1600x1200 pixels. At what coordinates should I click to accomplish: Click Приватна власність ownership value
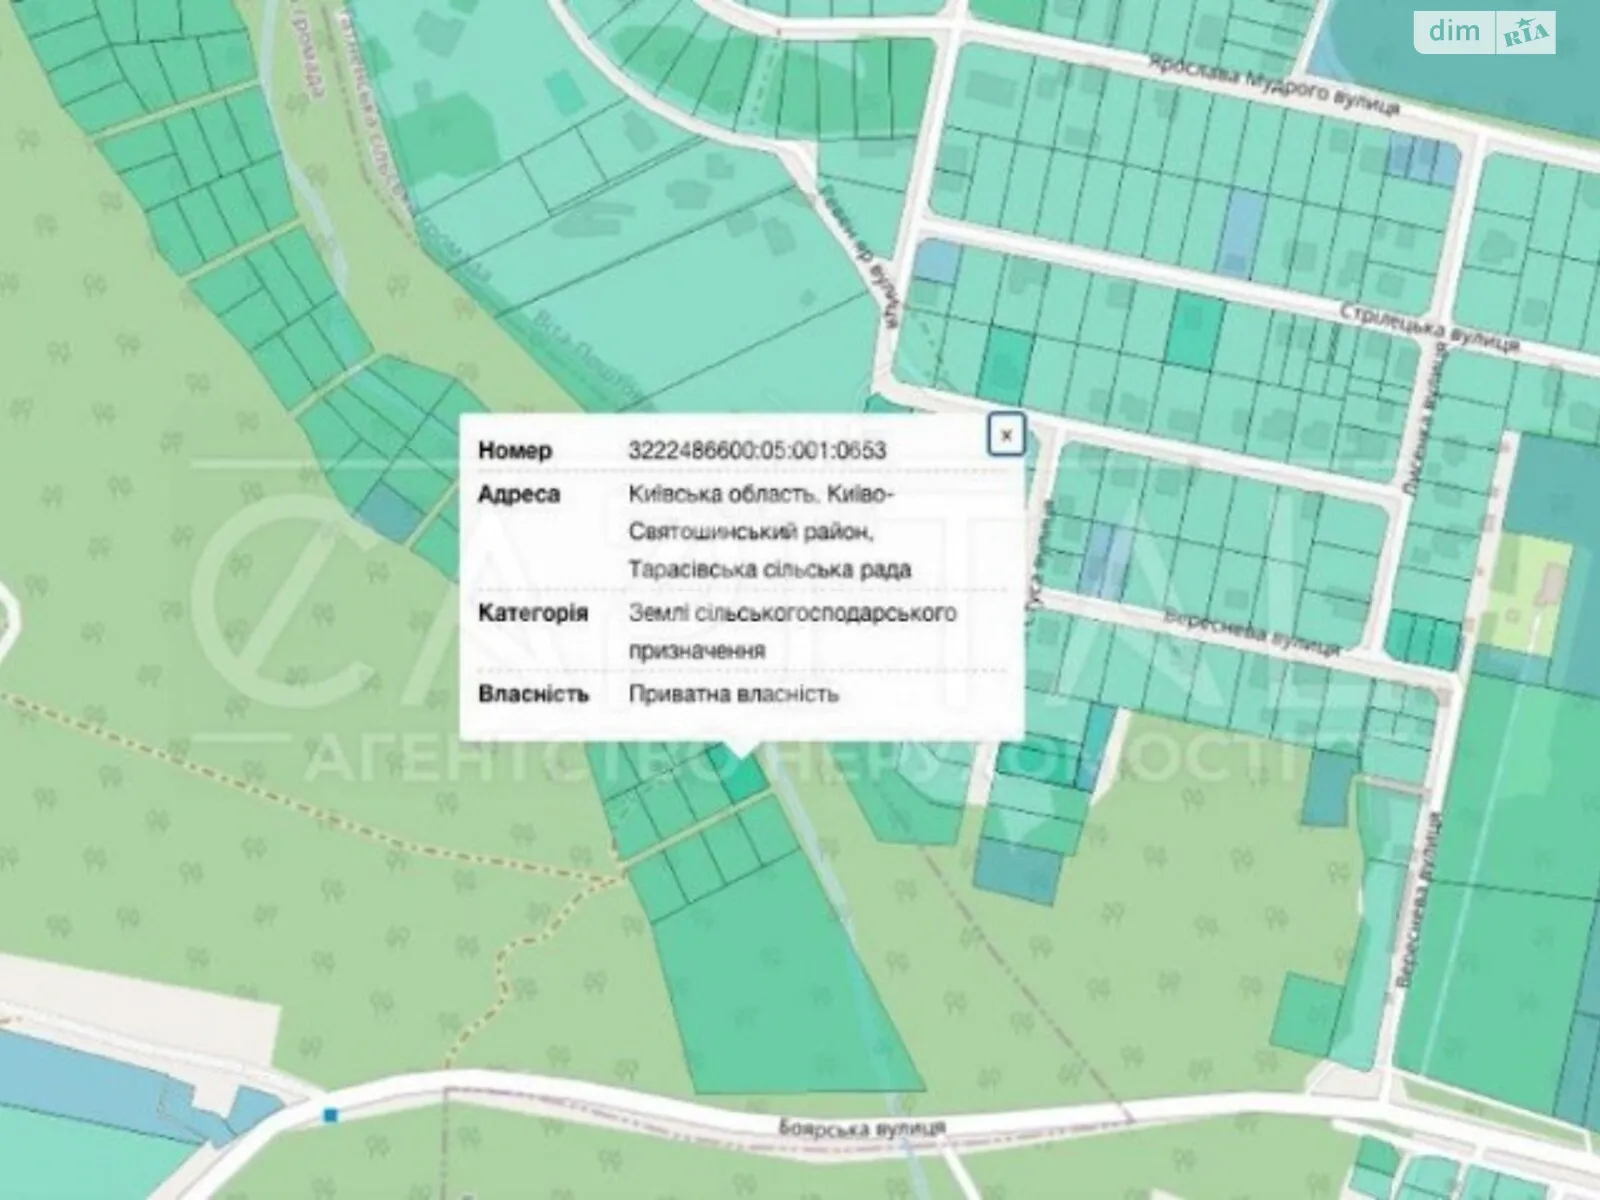pyautogui.click(x=733, y=694)
